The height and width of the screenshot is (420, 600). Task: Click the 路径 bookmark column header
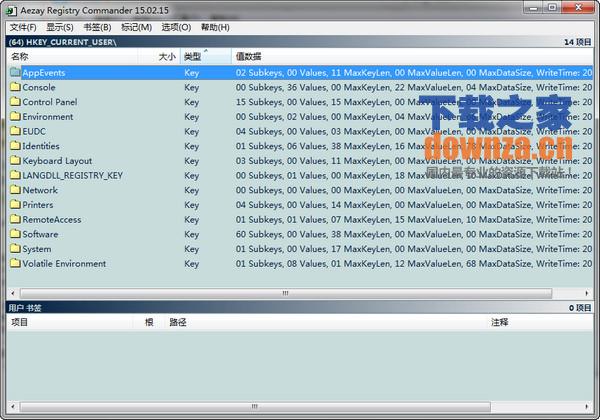326,322
